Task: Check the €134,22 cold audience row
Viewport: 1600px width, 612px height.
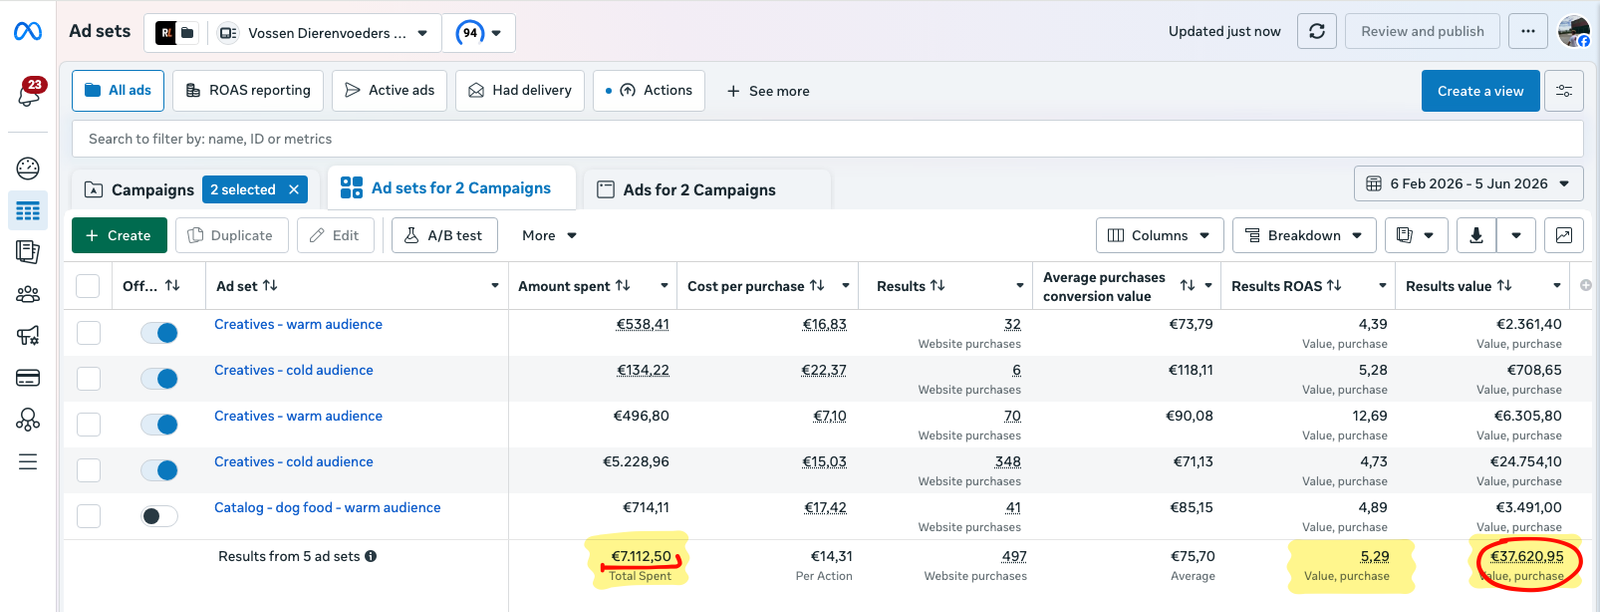Action: pos(89,379)
